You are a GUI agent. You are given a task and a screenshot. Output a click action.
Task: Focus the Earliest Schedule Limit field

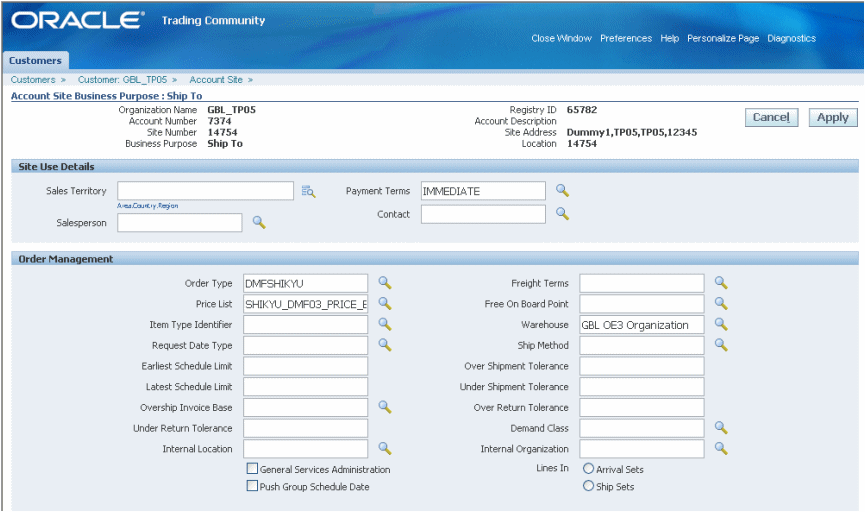306,366
